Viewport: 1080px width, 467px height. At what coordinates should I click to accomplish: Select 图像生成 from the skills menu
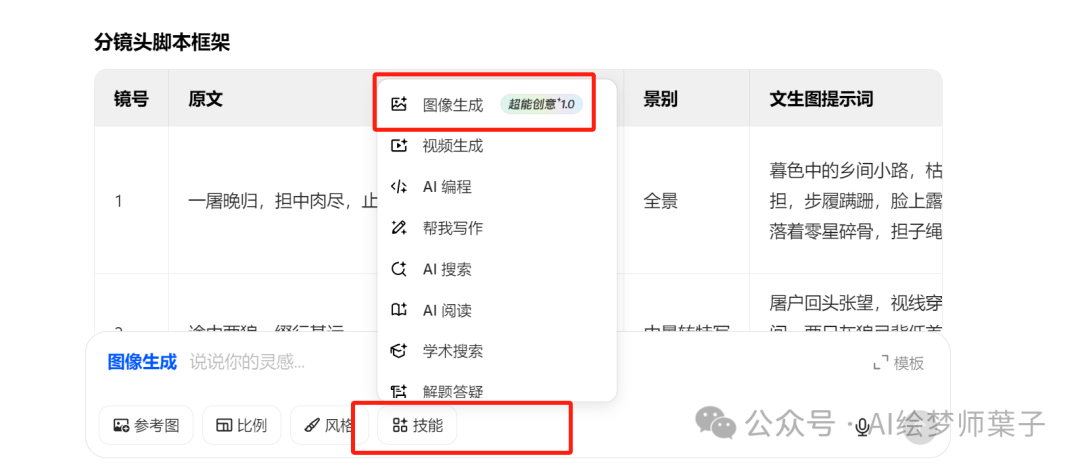tap(452, 104)
